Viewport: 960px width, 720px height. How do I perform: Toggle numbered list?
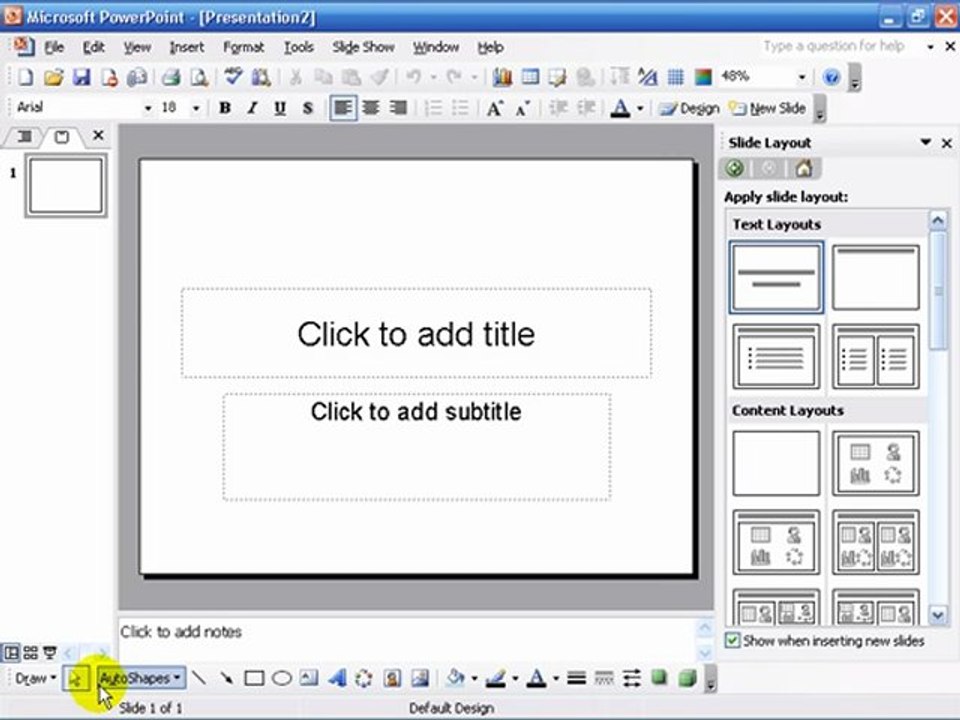click(433, 108)
